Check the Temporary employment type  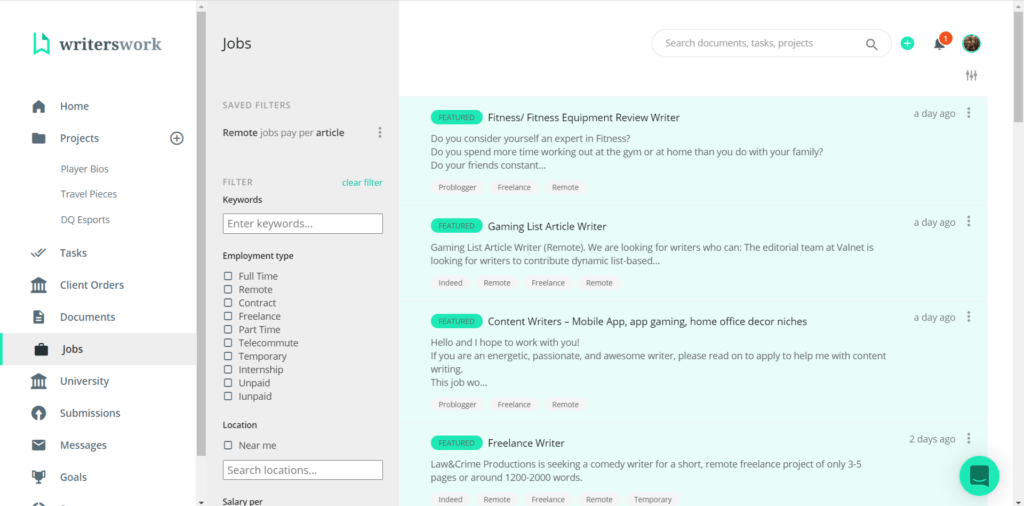click(228, 356)
